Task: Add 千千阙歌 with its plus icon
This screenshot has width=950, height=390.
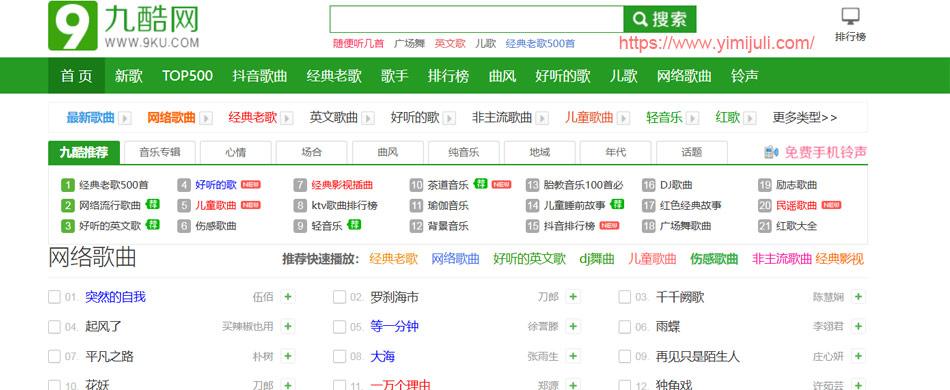Action: (x=859, y=297)
